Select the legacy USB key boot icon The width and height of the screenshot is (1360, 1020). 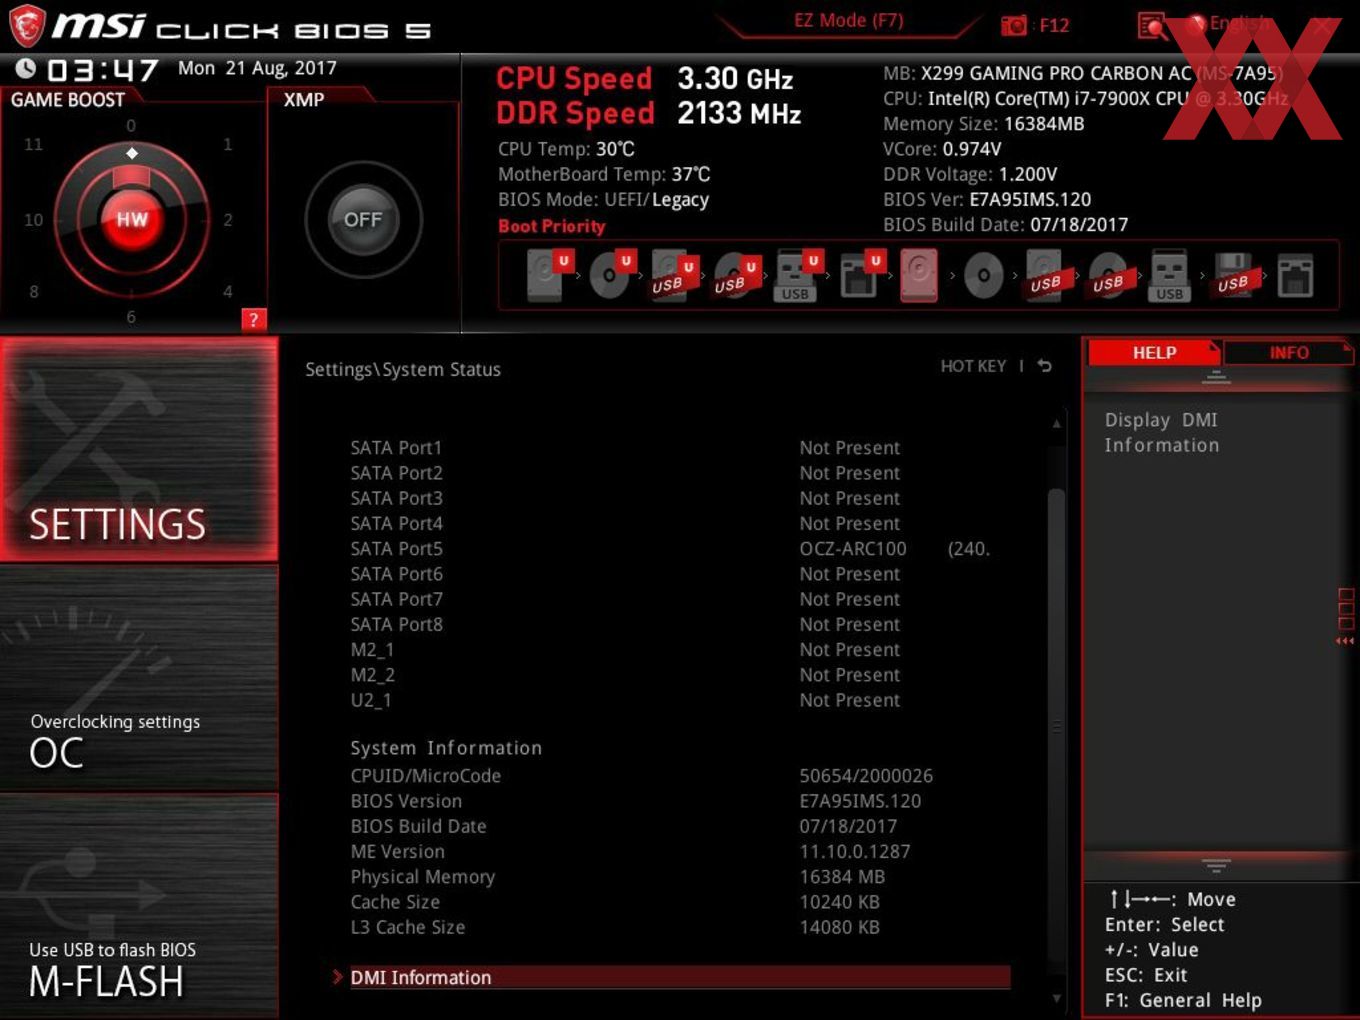1169,276
